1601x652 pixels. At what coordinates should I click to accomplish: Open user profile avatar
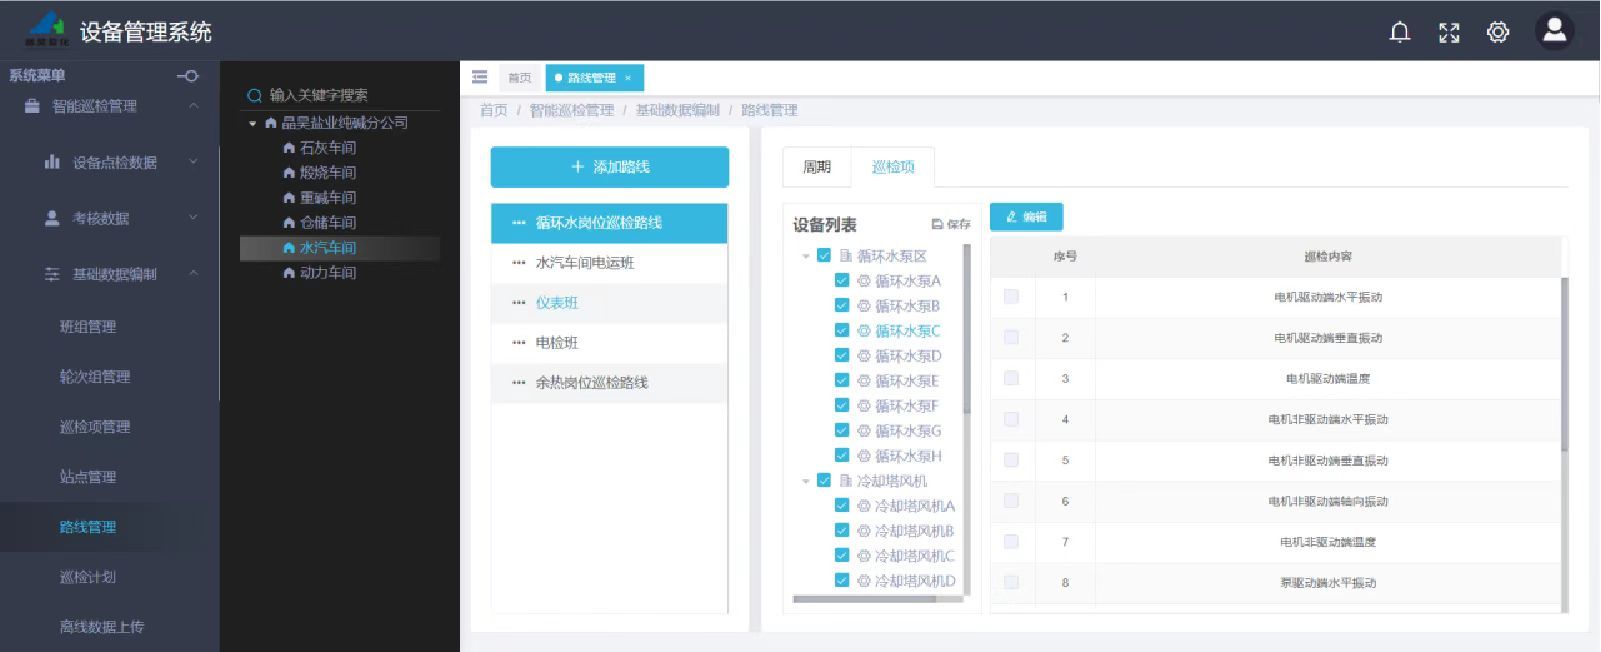pos(1554,31)
